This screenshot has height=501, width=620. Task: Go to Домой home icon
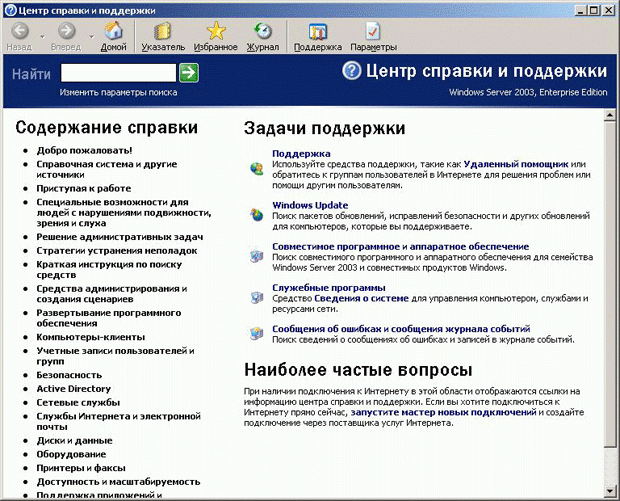[113, 31]
